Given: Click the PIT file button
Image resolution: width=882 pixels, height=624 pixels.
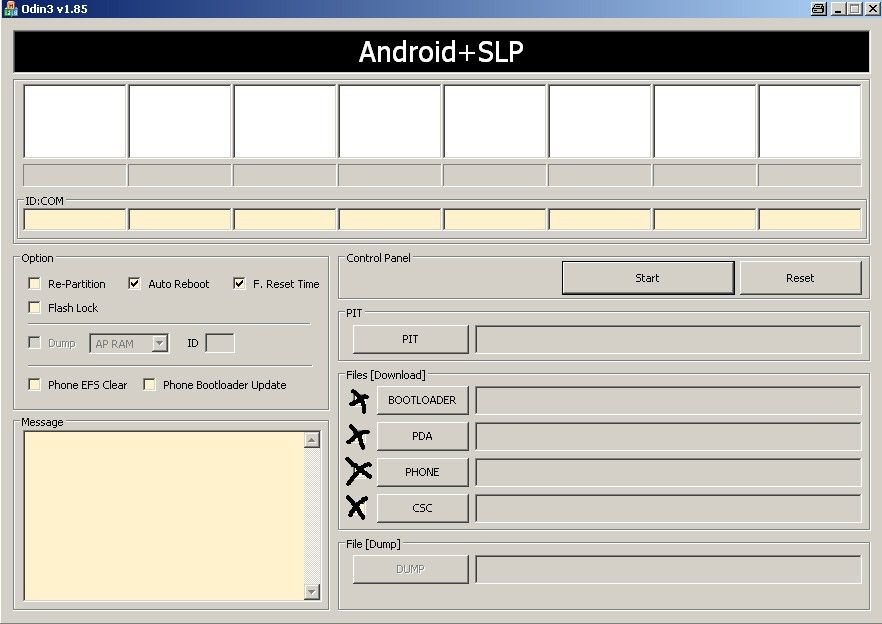Looking at the screenshot, I should [x=410, y=339].
